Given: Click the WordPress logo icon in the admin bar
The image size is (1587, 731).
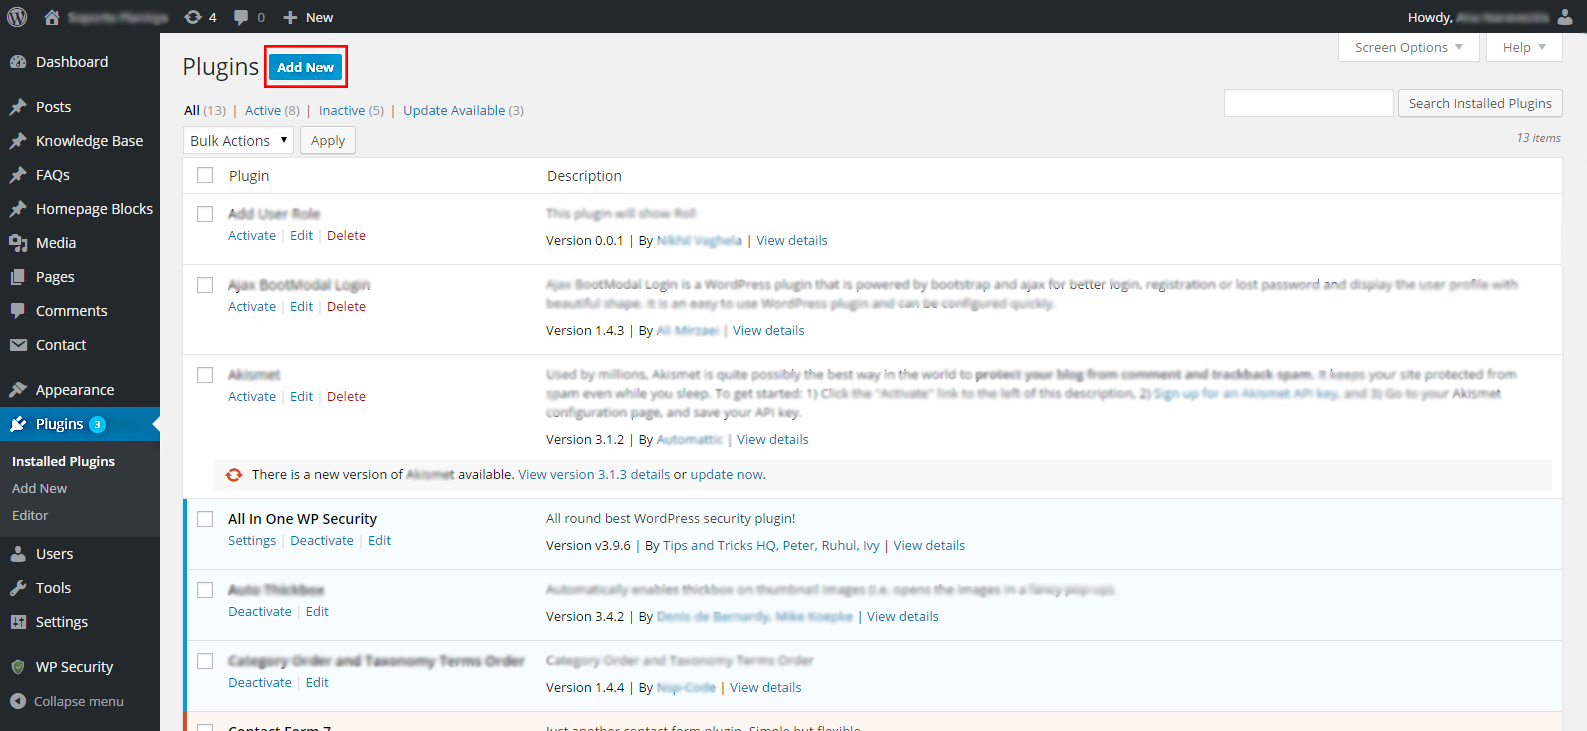Looking at the screenshot, I should click(17, 17).
